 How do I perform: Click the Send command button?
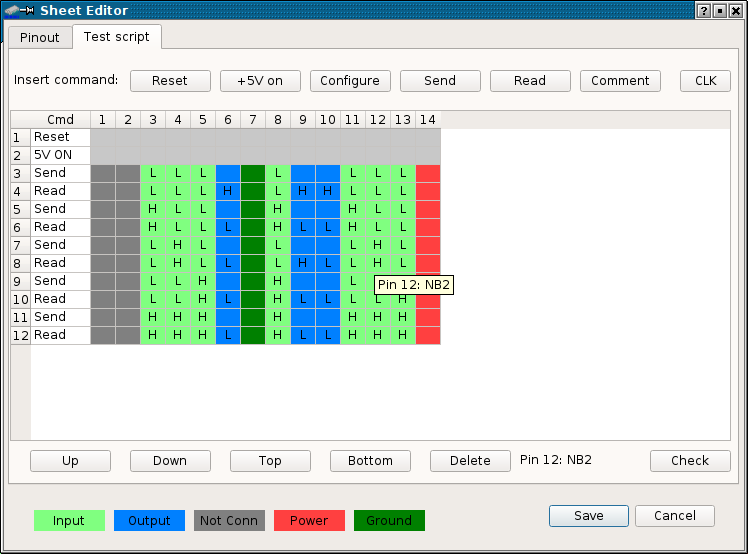tap(440, 81)
